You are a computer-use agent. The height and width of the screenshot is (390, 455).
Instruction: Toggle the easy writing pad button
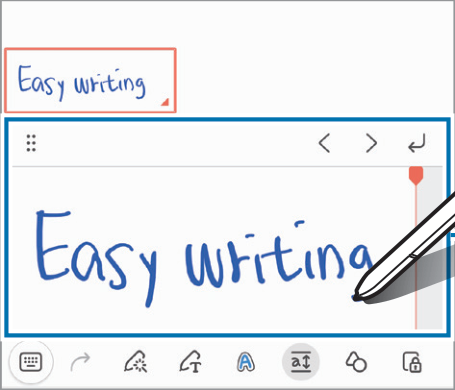(x=301, y=362)
